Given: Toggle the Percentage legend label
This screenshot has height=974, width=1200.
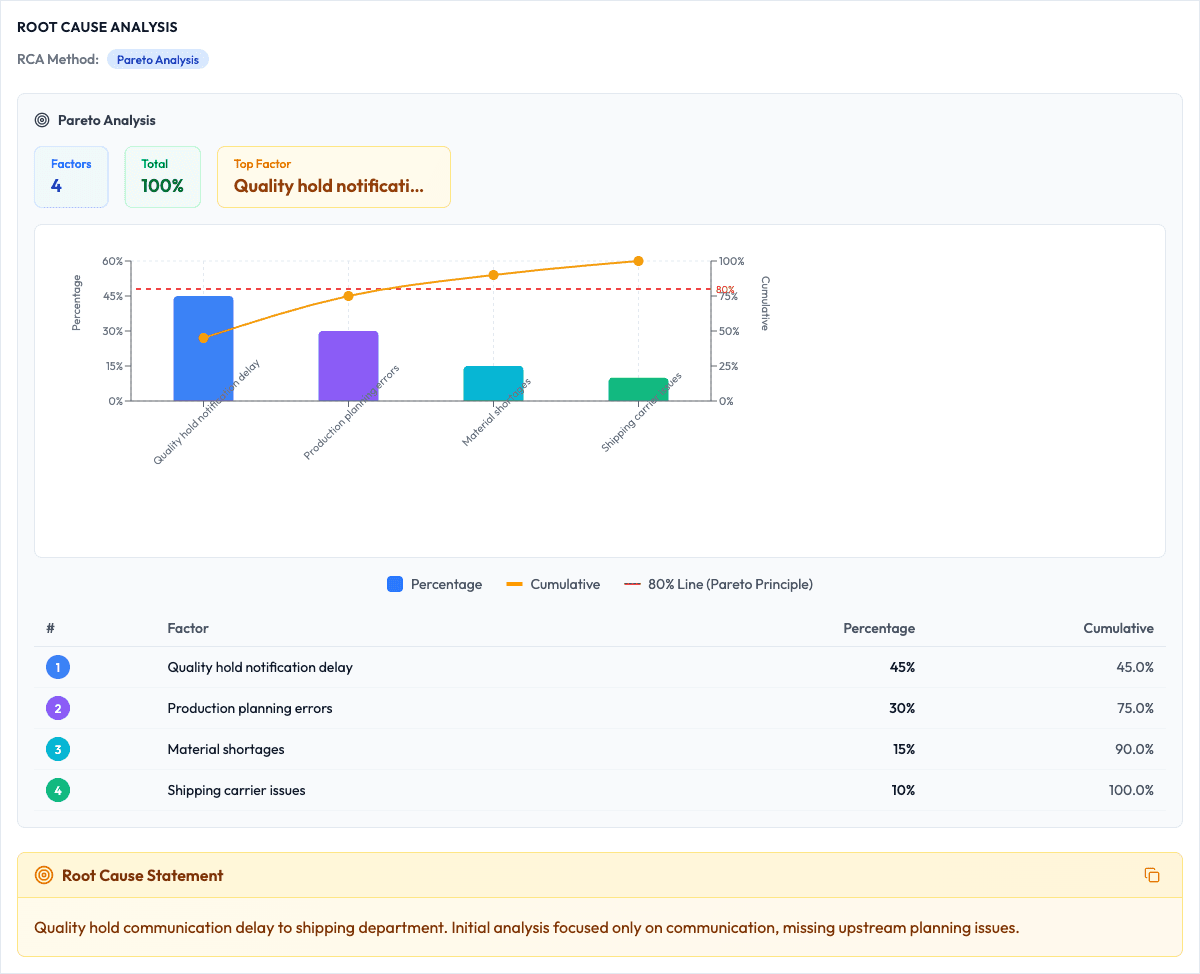Looking at the screenshot, I should (446, 584).
